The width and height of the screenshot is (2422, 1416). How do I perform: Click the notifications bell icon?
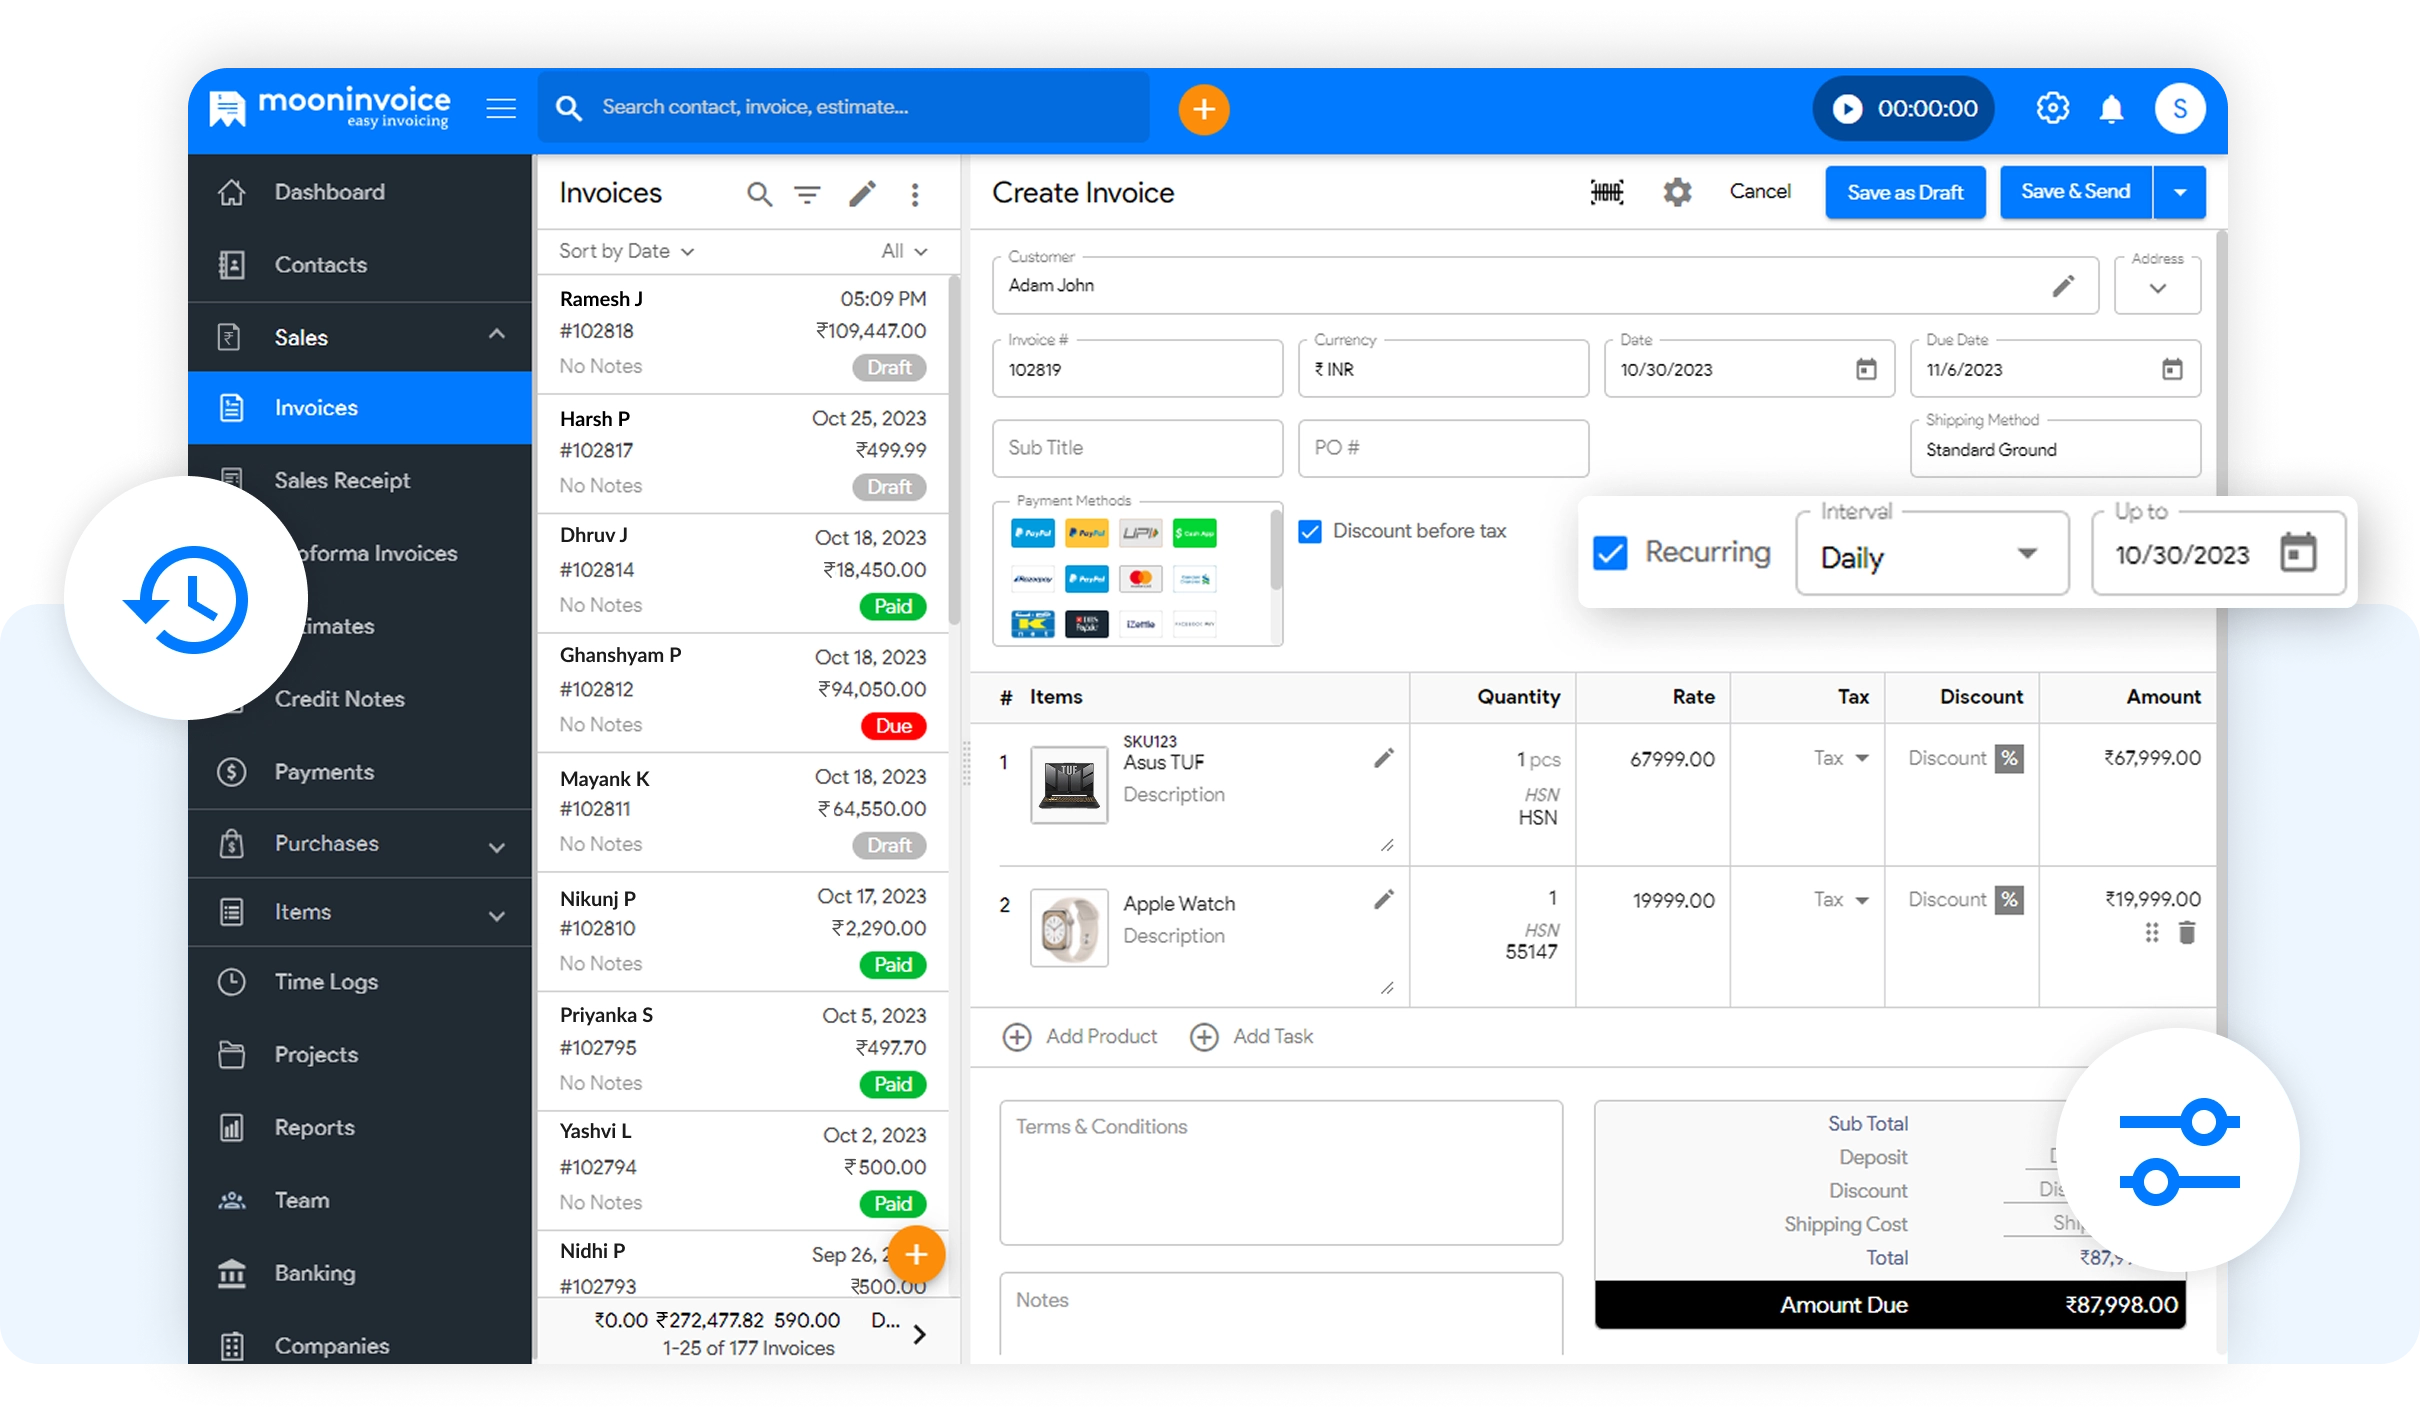[2111, 108]
